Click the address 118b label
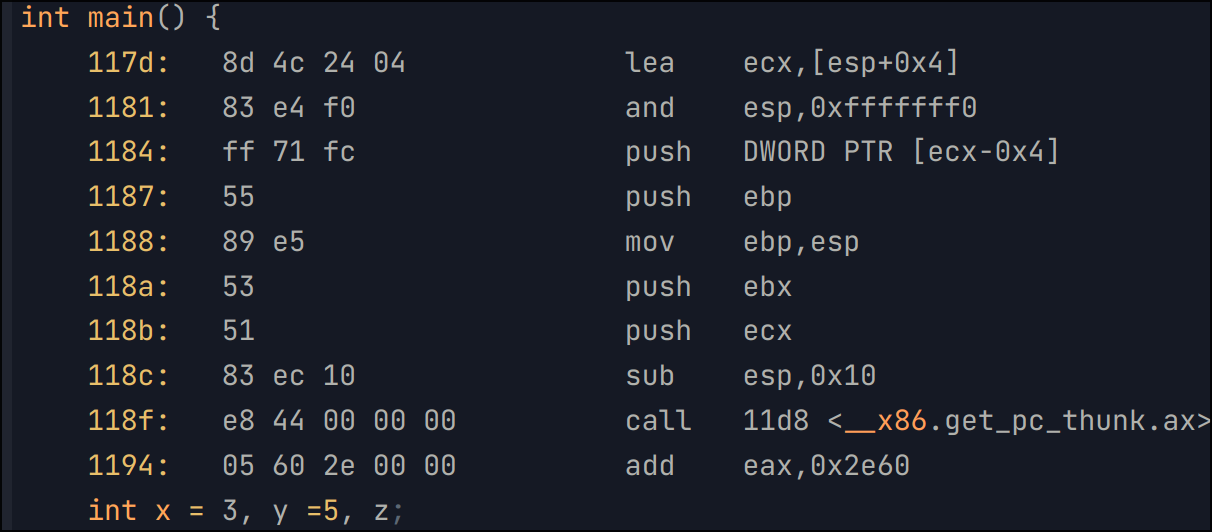This screenshot has height=532, width=1212. [x=129, y=331]
